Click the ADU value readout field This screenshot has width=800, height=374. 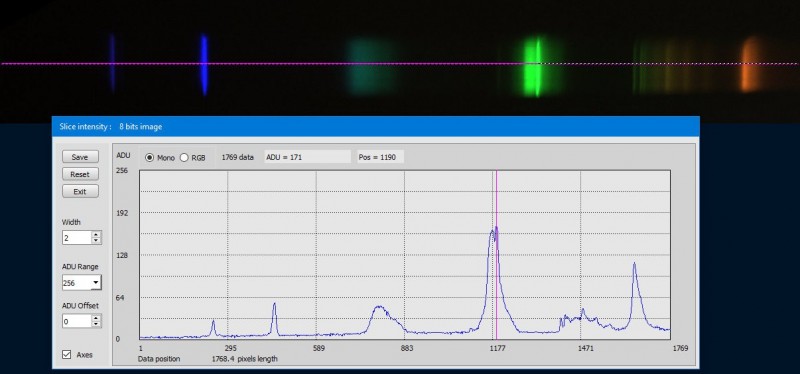pyautogui.click(x=307, y=157)
